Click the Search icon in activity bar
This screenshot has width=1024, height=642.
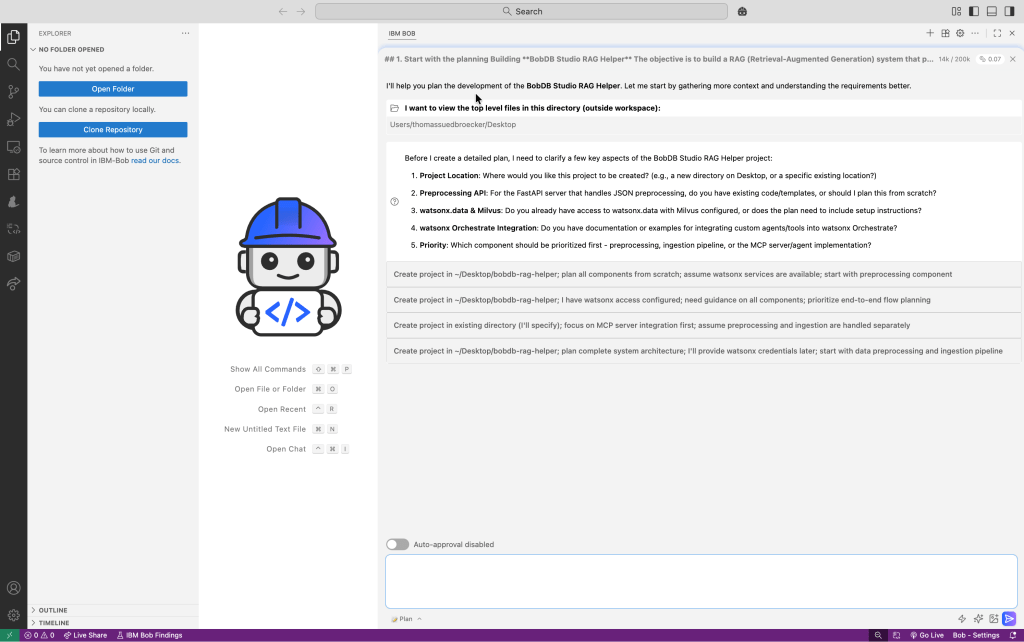coord(13,64)
